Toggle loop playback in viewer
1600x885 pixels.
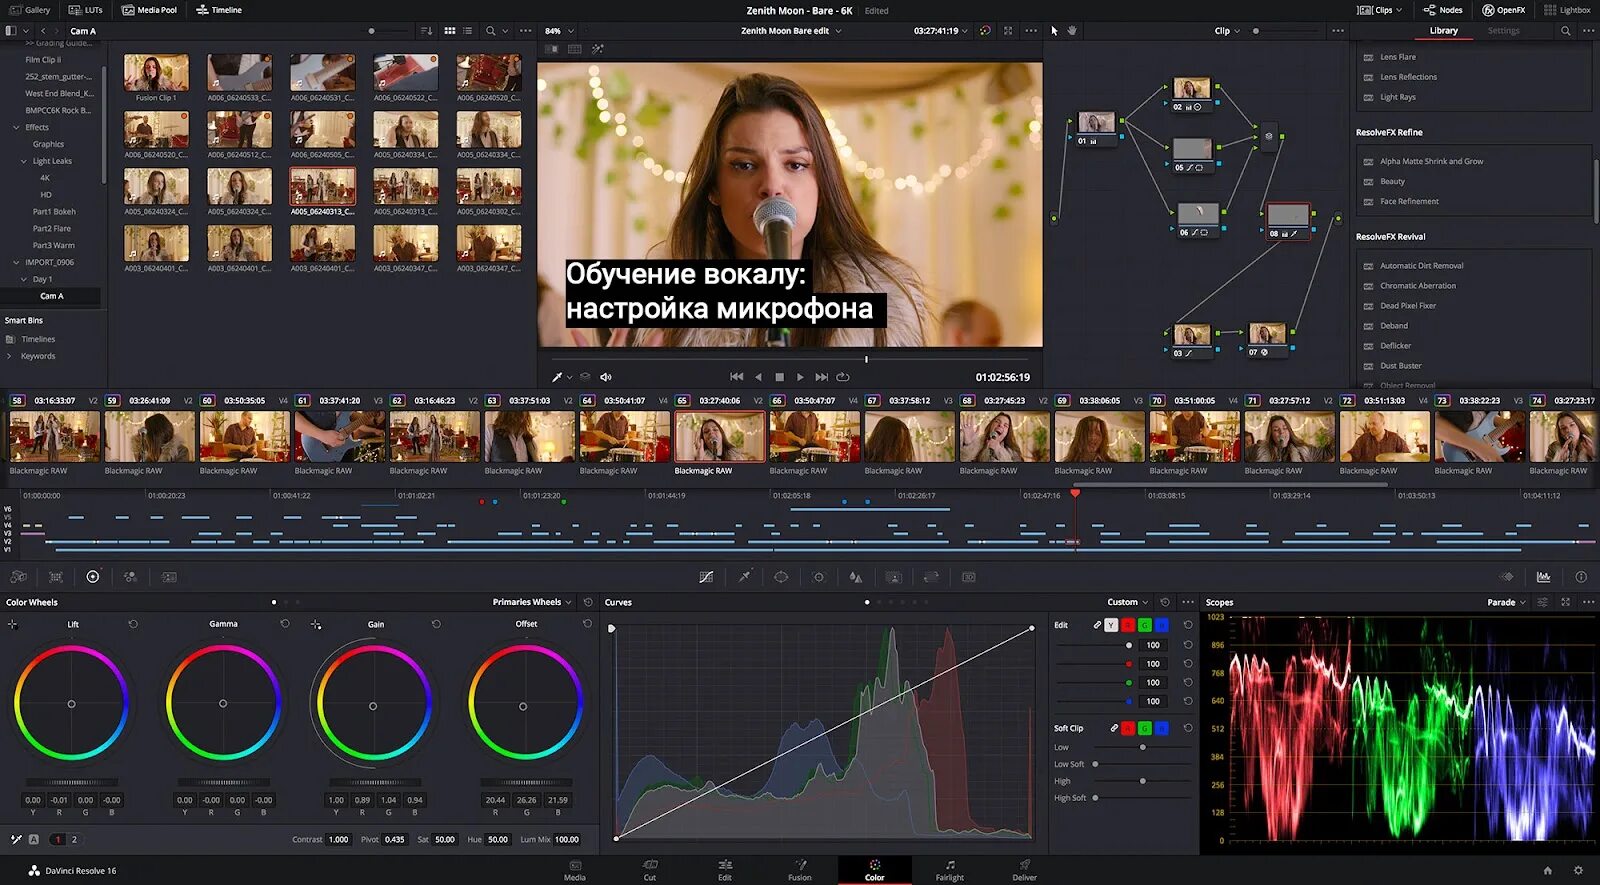pyautogui.click(x=843, y=377)
